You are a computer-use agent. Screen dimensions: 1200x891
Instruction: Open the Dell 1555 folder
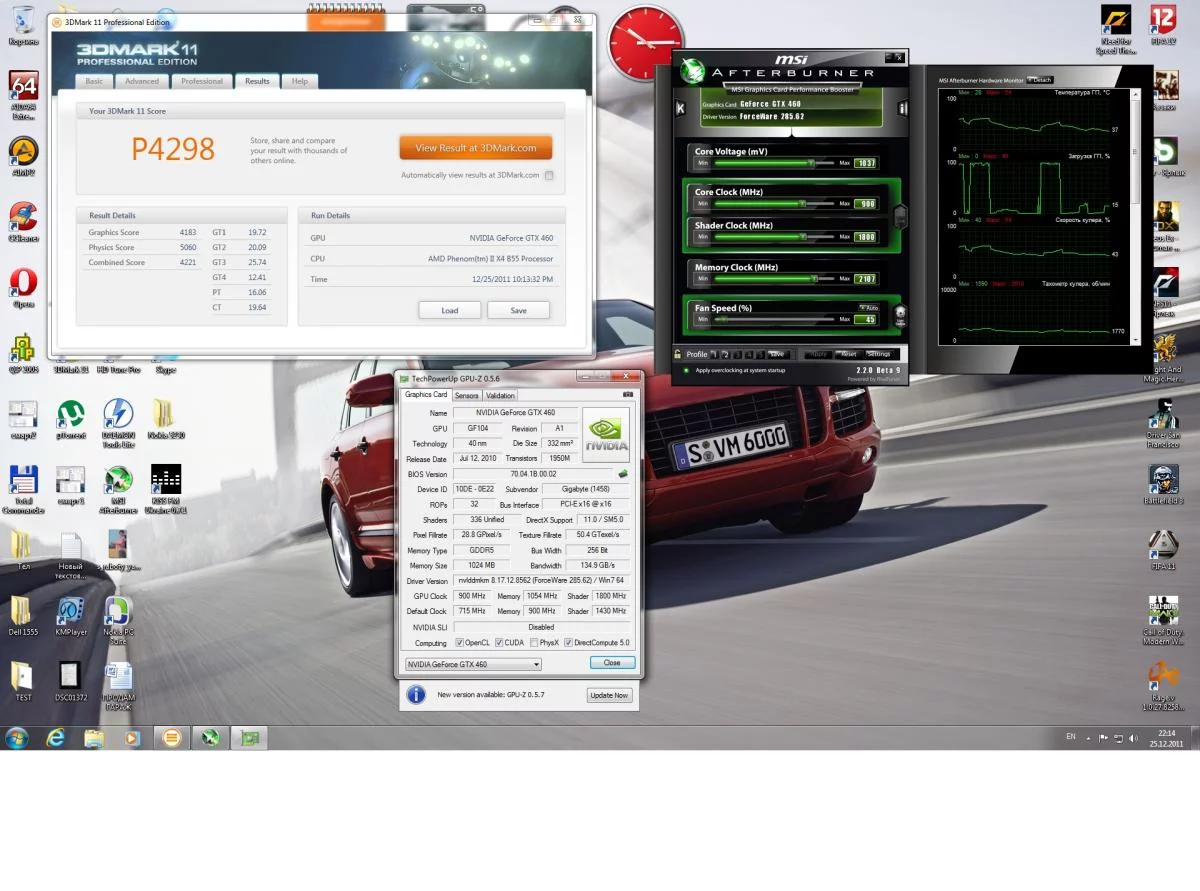coord(21,616)
